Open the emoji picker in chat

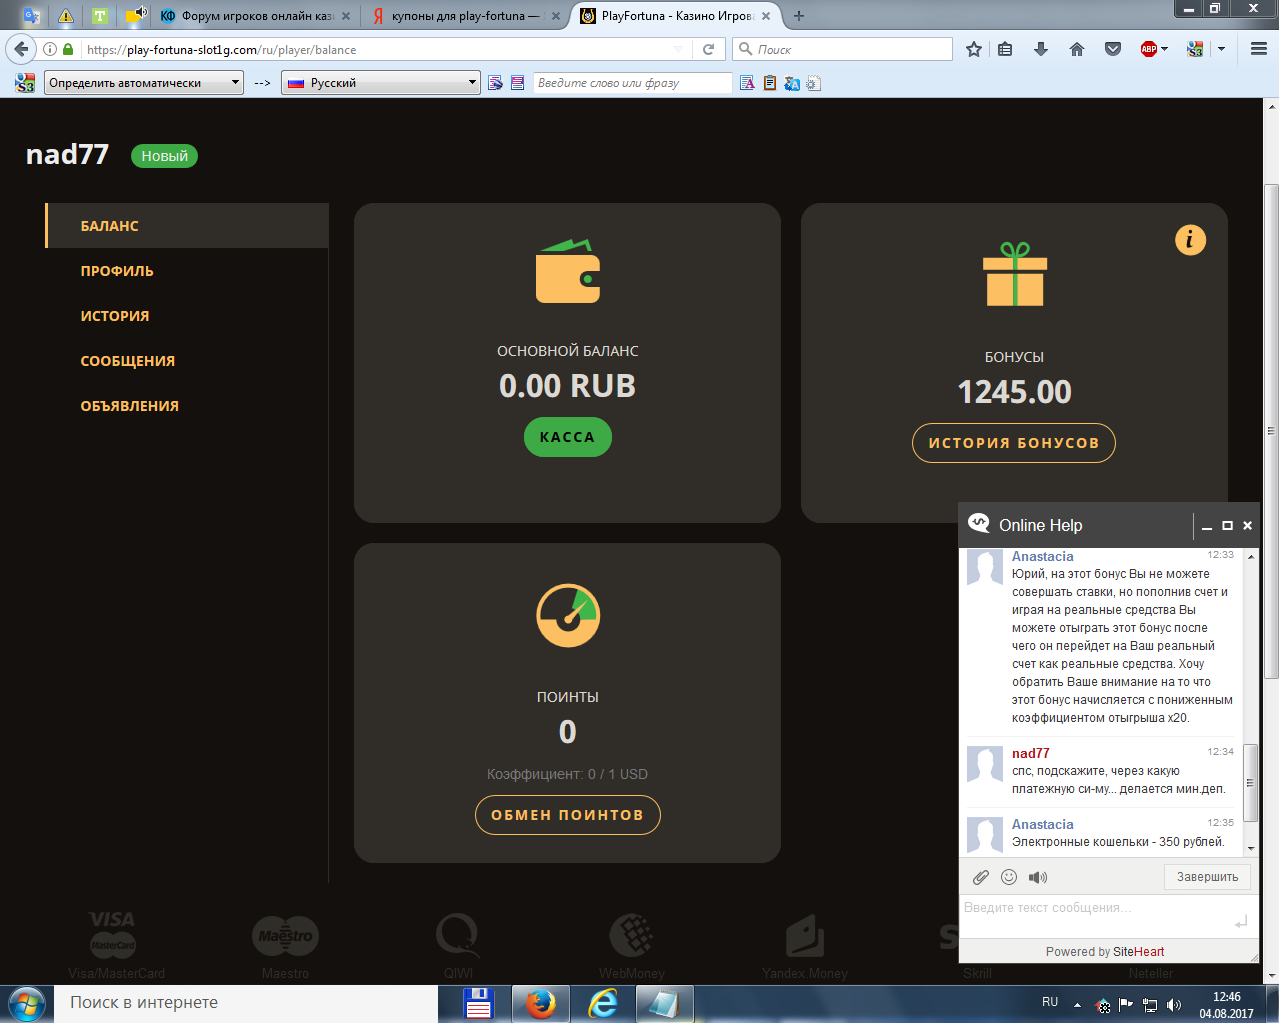click(1009, 877)
